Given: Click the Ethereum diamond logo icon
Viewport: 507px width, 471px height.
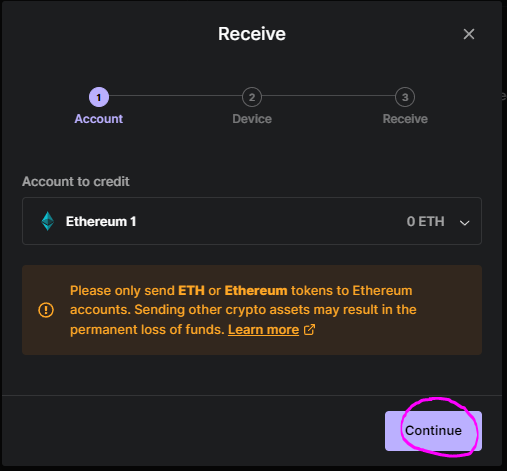Looking at the screenshot, I should 48,221.
